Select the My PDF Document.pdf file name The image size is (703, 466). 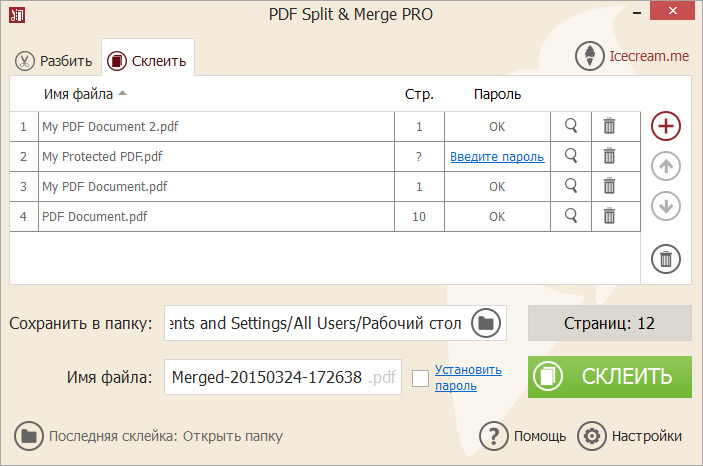[104, 187]
